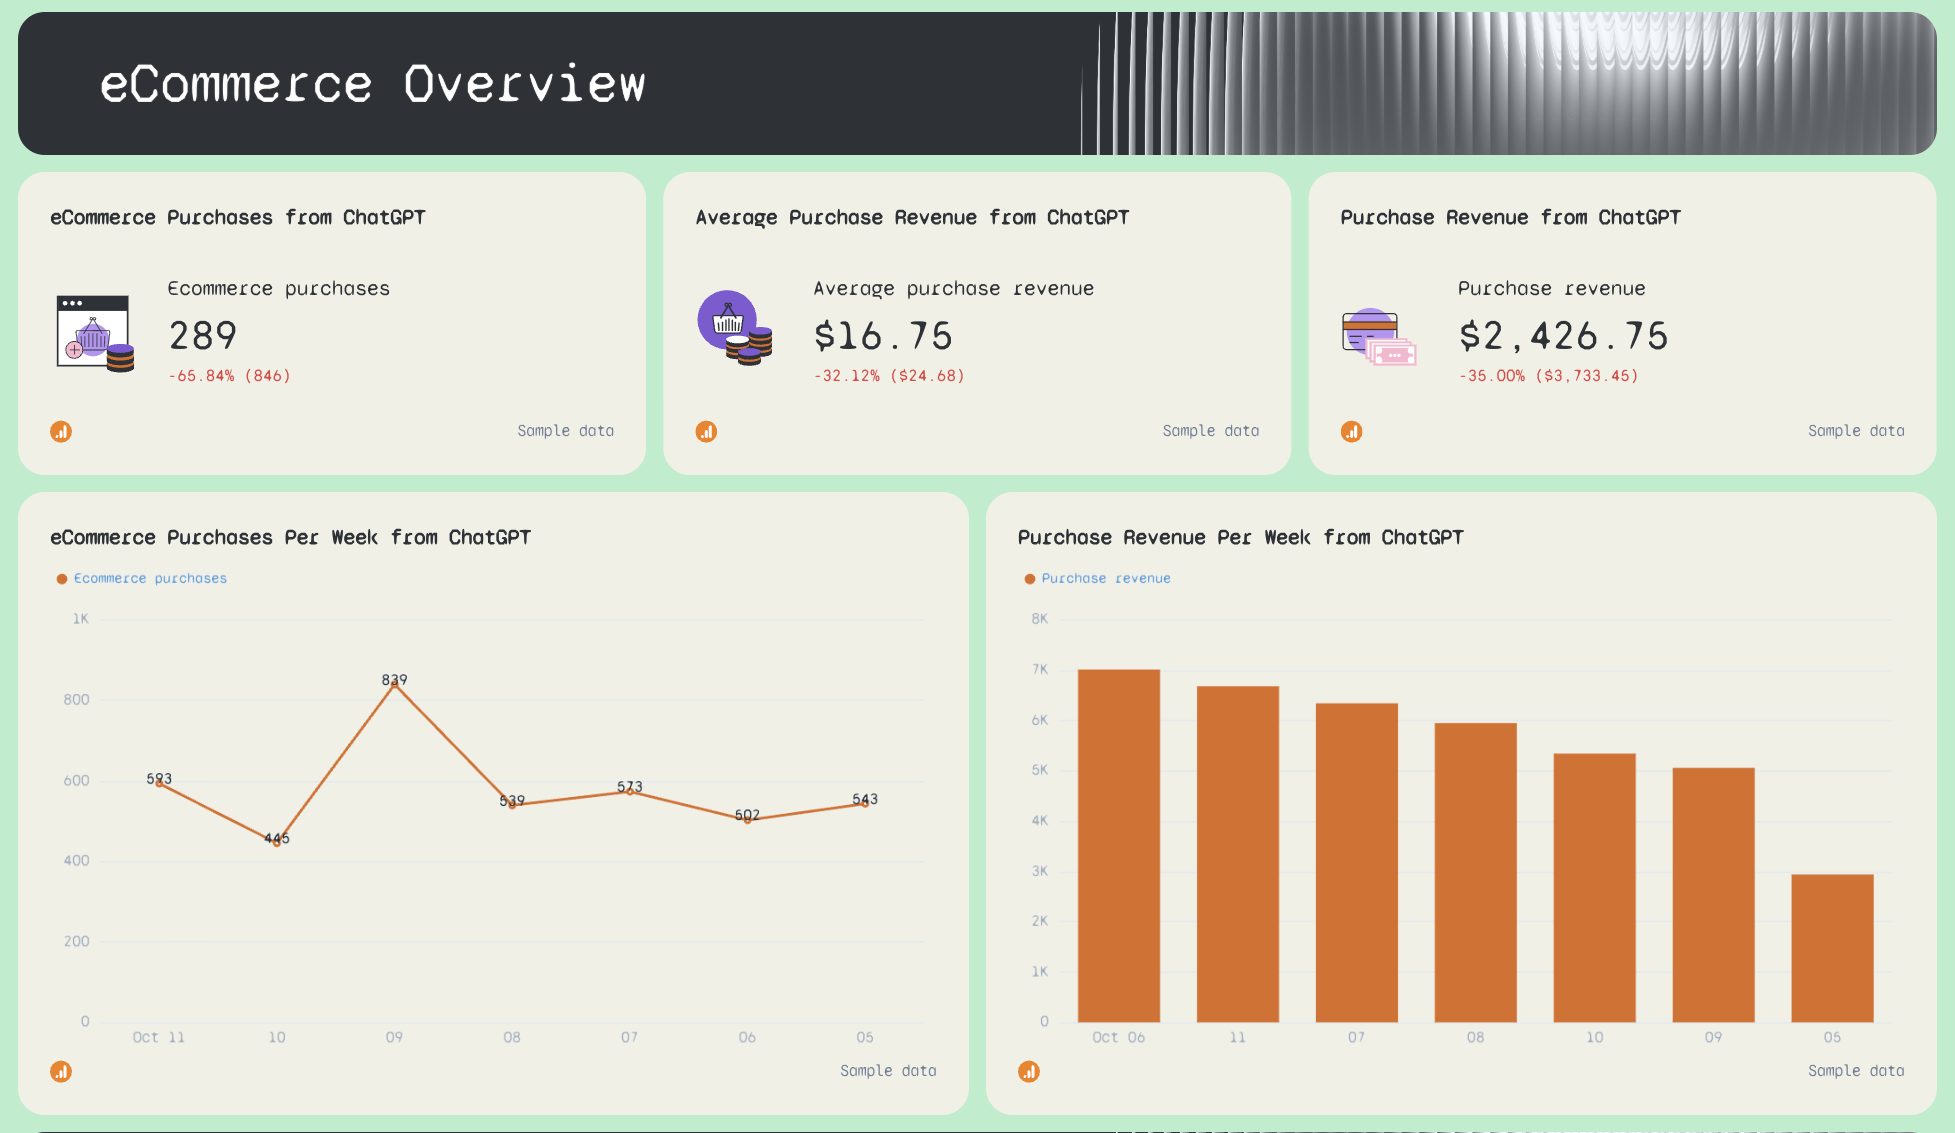Image resolution: width=1955 pixels, height=1133 pixels.
Task: Select the Purchase Revenue Per Week chart header
Action: (1241, 537)
